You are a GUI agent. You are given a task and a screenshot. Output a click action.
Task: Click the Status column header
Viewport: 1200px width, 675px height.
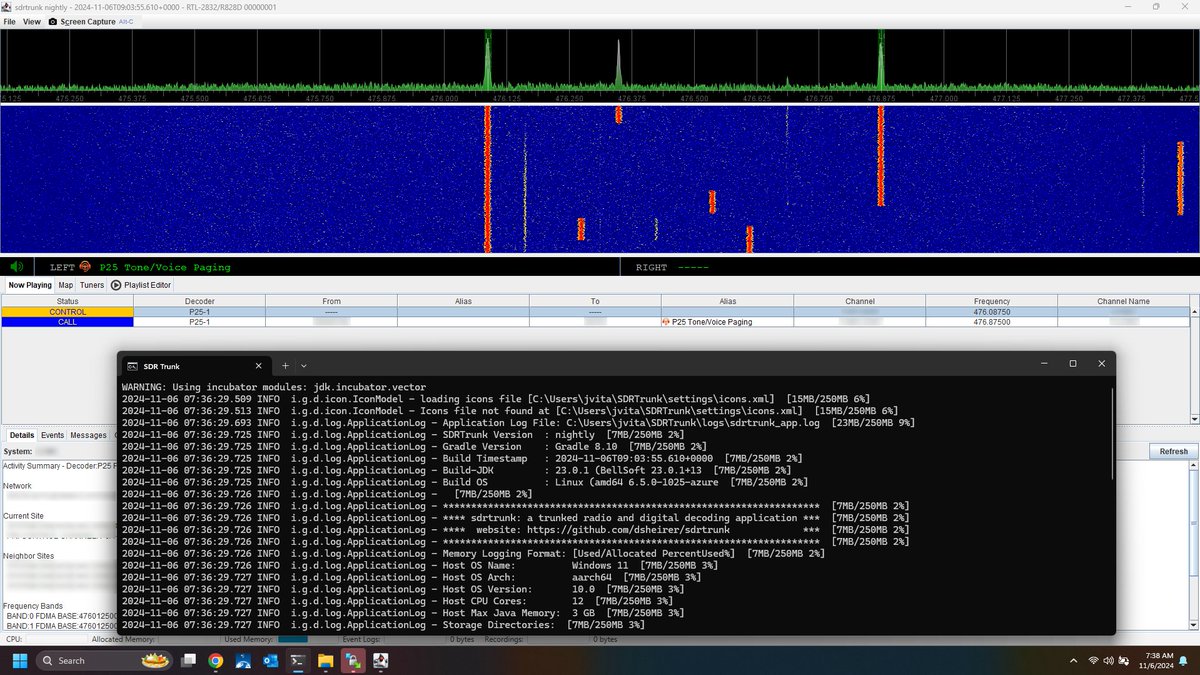(x=67, y=301)
